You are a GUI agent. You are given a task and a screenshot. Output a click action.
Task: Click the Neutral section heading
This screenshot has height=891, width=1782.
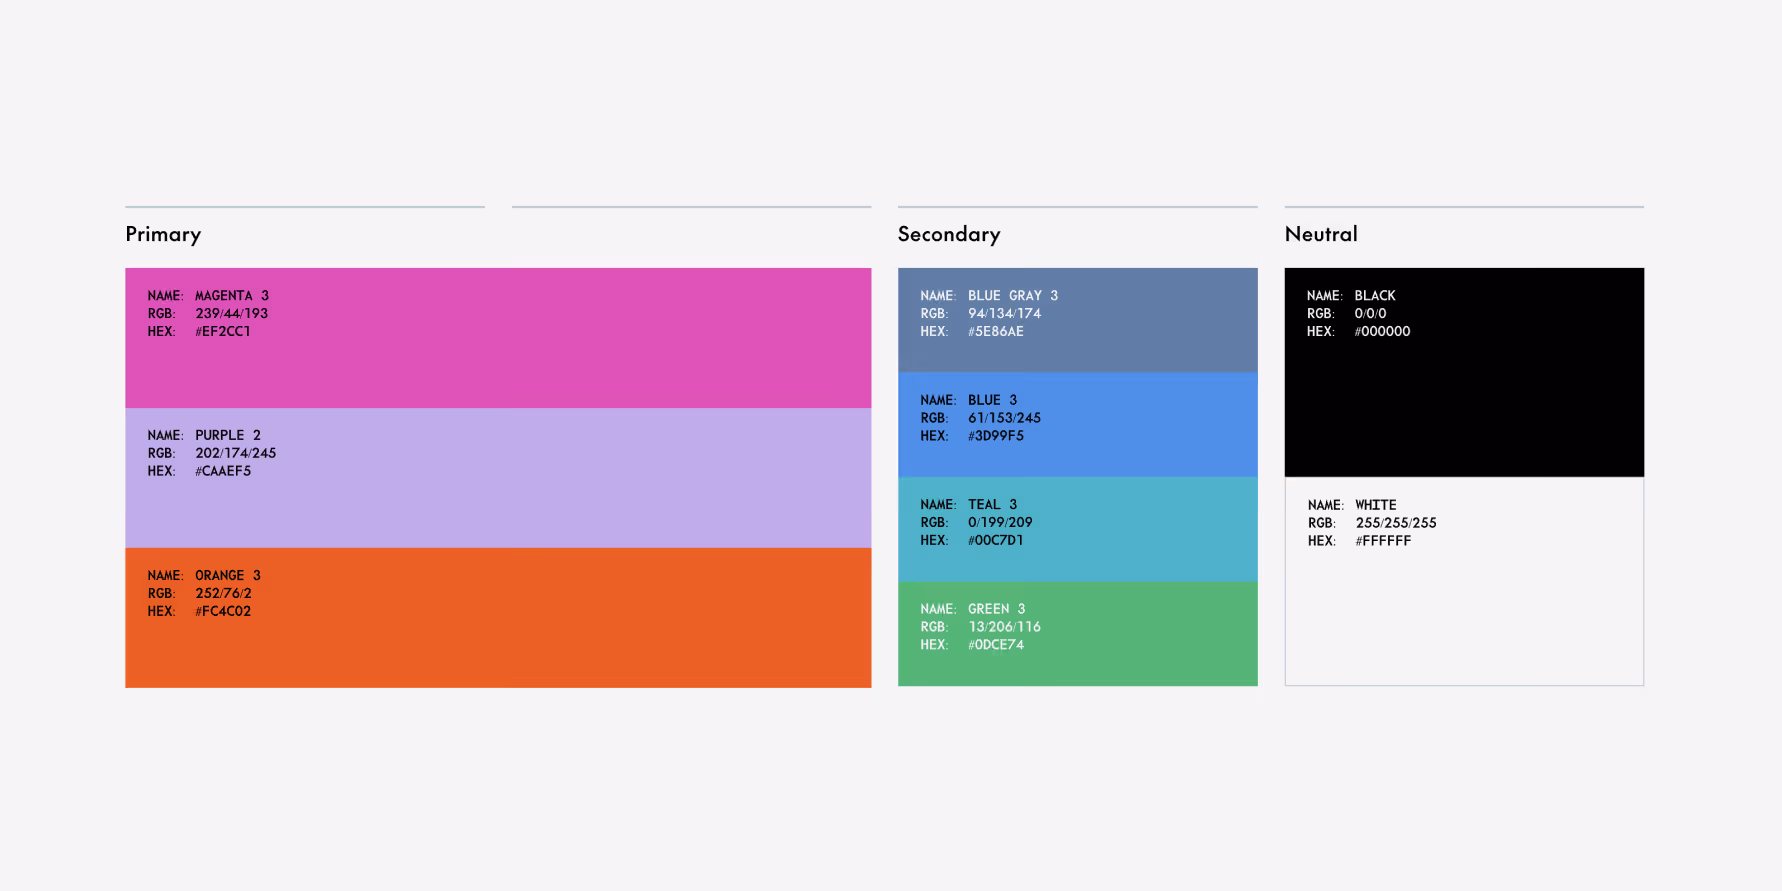[x=1321, y=234]
